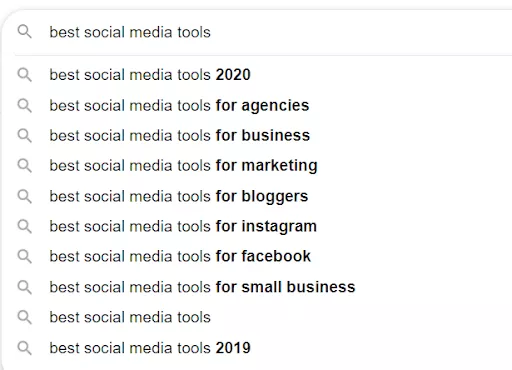Viewport: 512px width, 370px height.
Task: Click the magnifier icon beside 'for agencies'
Action: click(25, 105)
